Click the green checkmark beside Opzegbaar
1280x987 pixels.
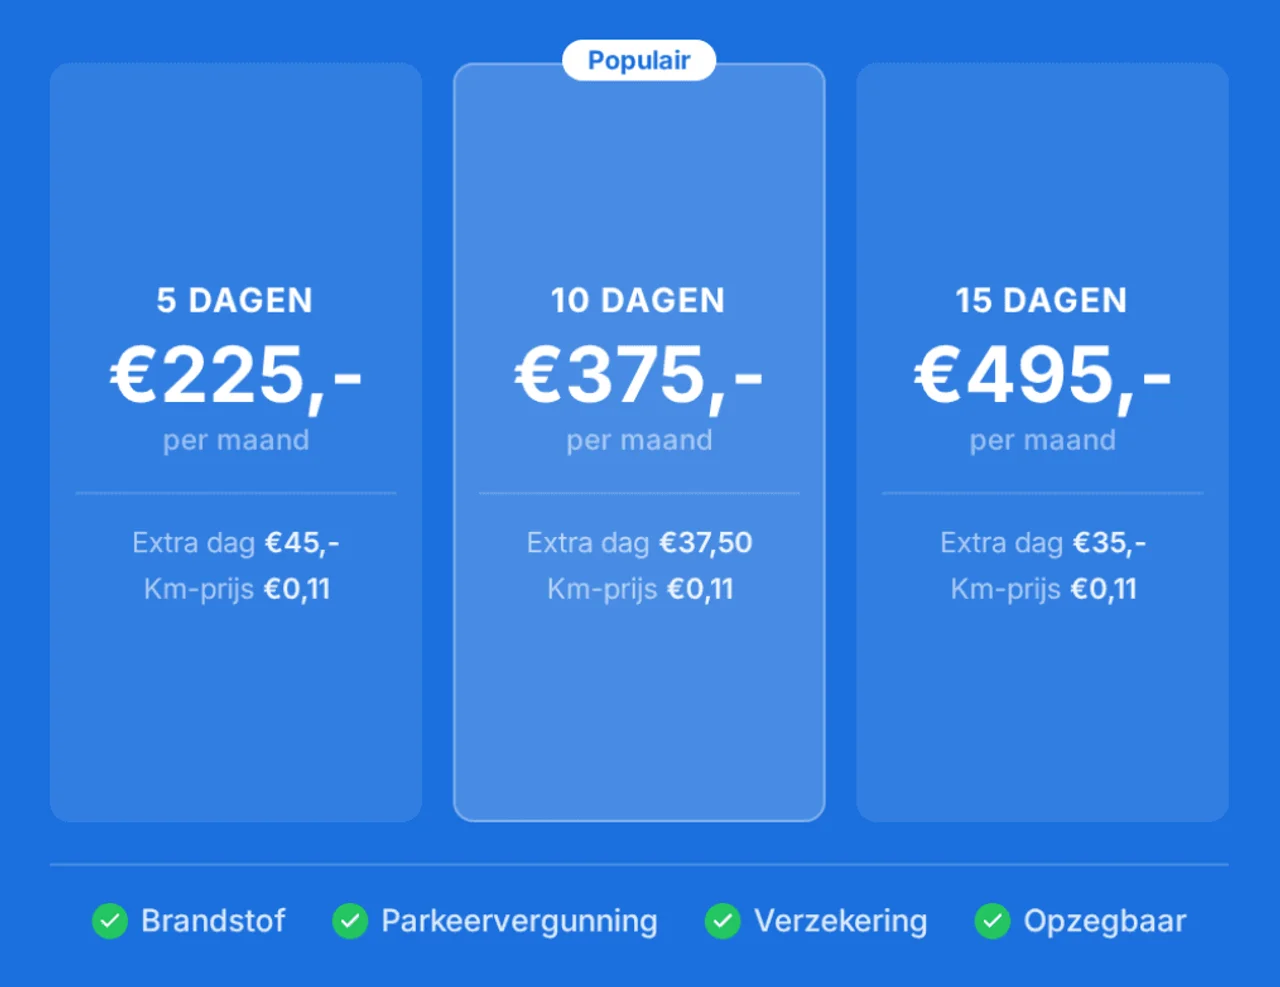(x=992, y=921)
